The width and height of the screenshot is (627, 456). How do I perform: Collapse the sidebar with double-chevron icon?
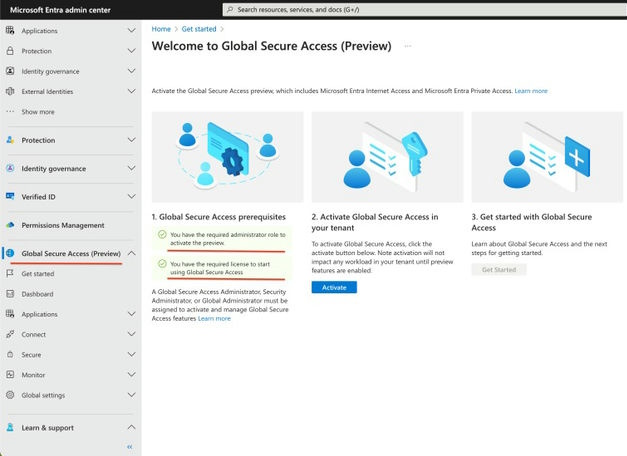[x=130, y=447]
